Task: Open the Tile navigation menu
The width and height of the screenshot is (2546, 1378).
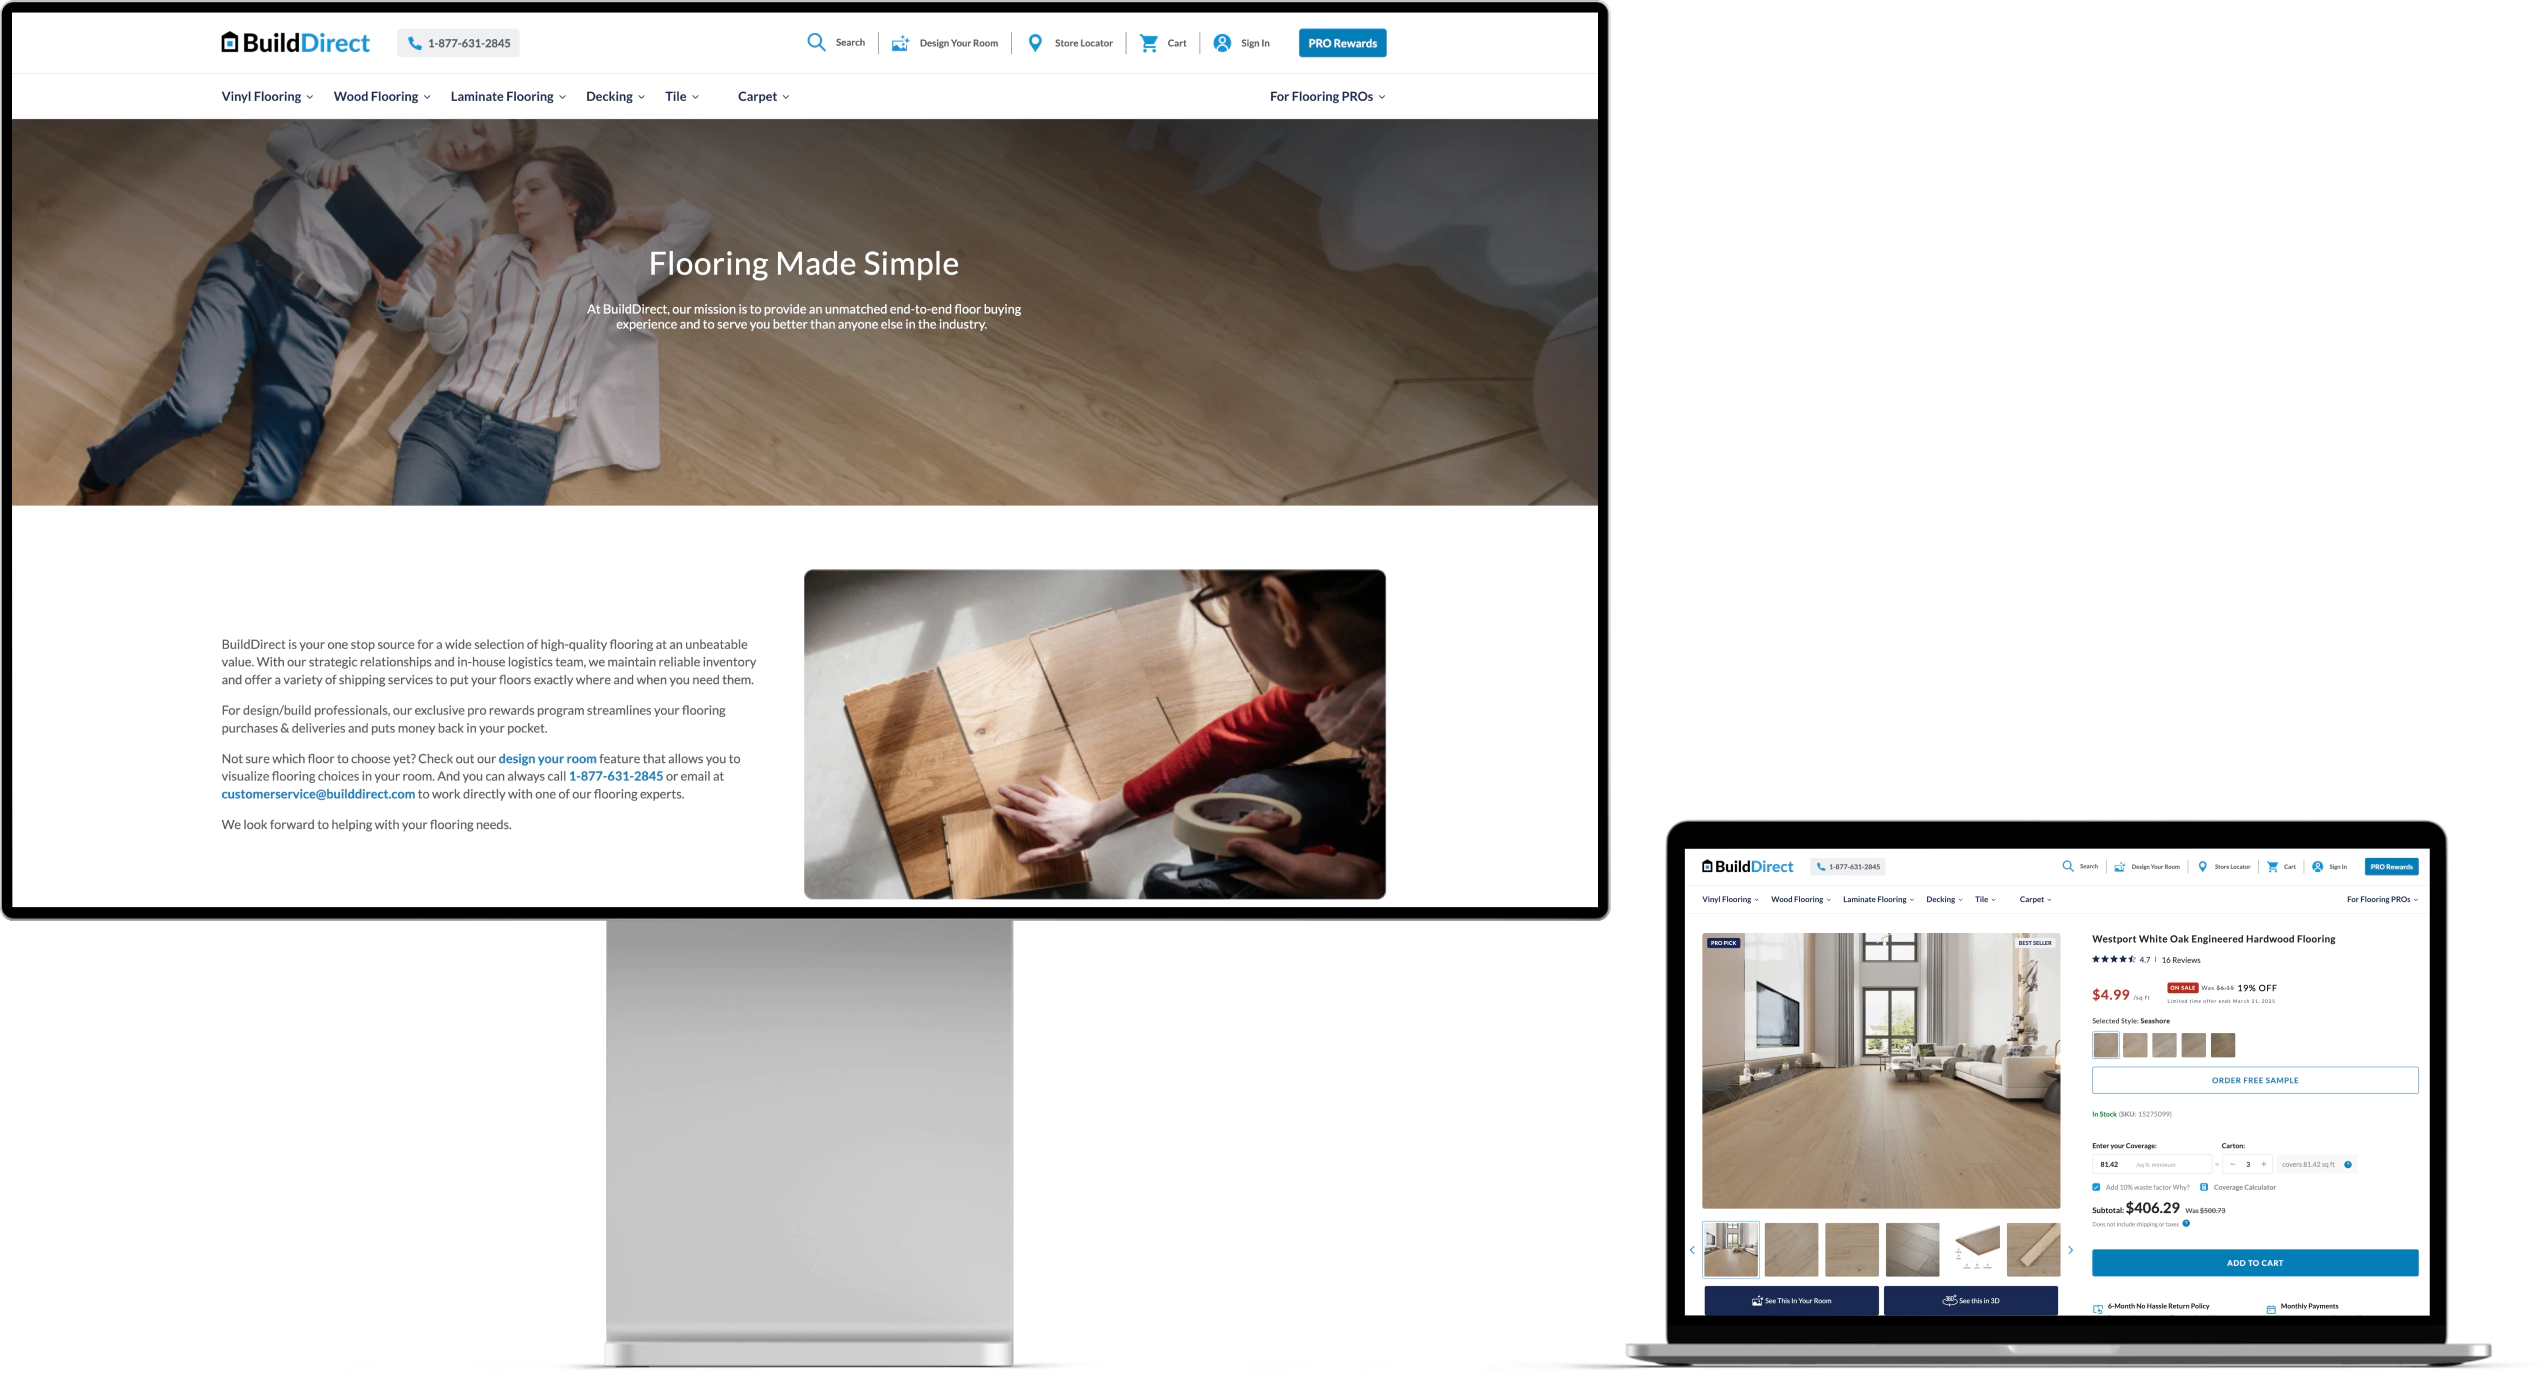Action: (x=678, y=96)
